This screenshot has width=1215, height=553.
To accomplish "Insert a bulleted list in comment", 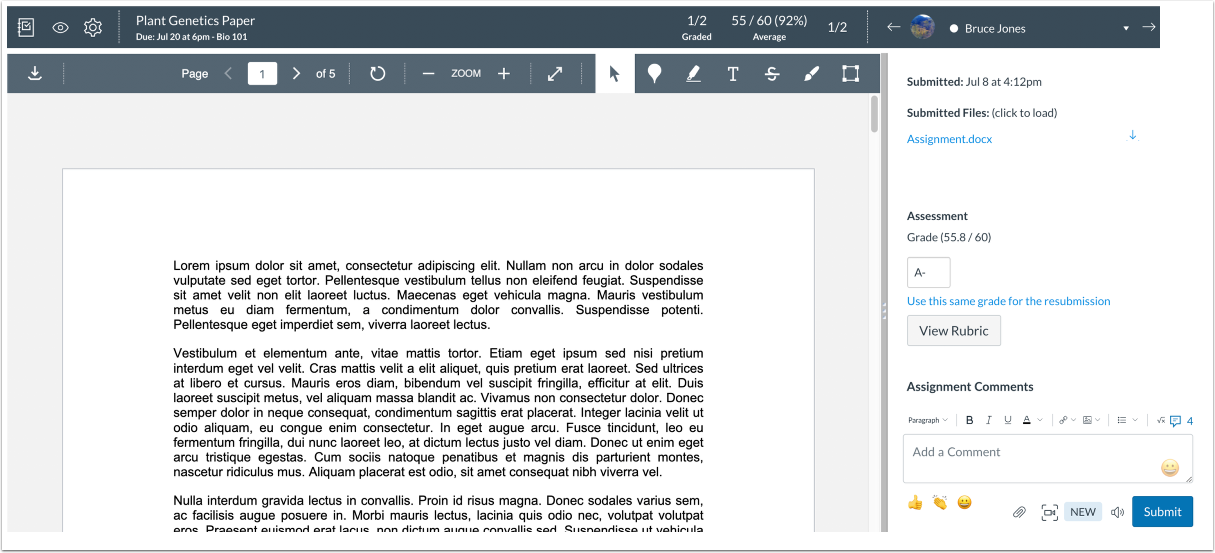I will tap(1121, 420).
